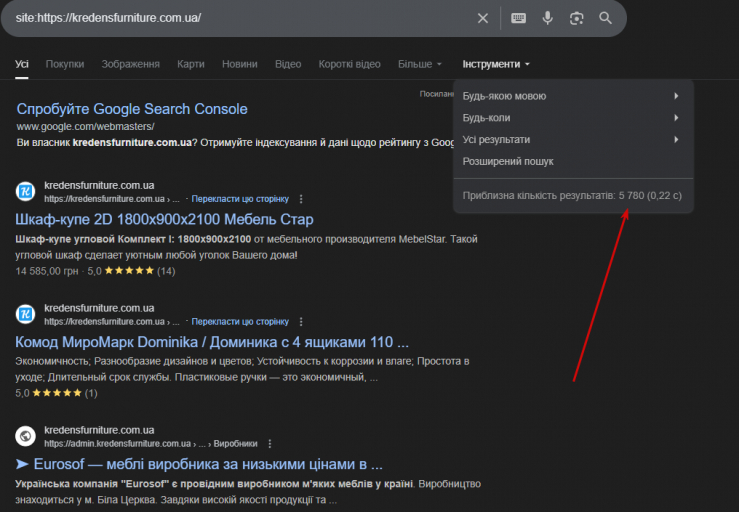Image resolution: width=739 pixels, height=512 pixels.
Task: Expand the Будь-якою мовою language filter
Action: 573,96
